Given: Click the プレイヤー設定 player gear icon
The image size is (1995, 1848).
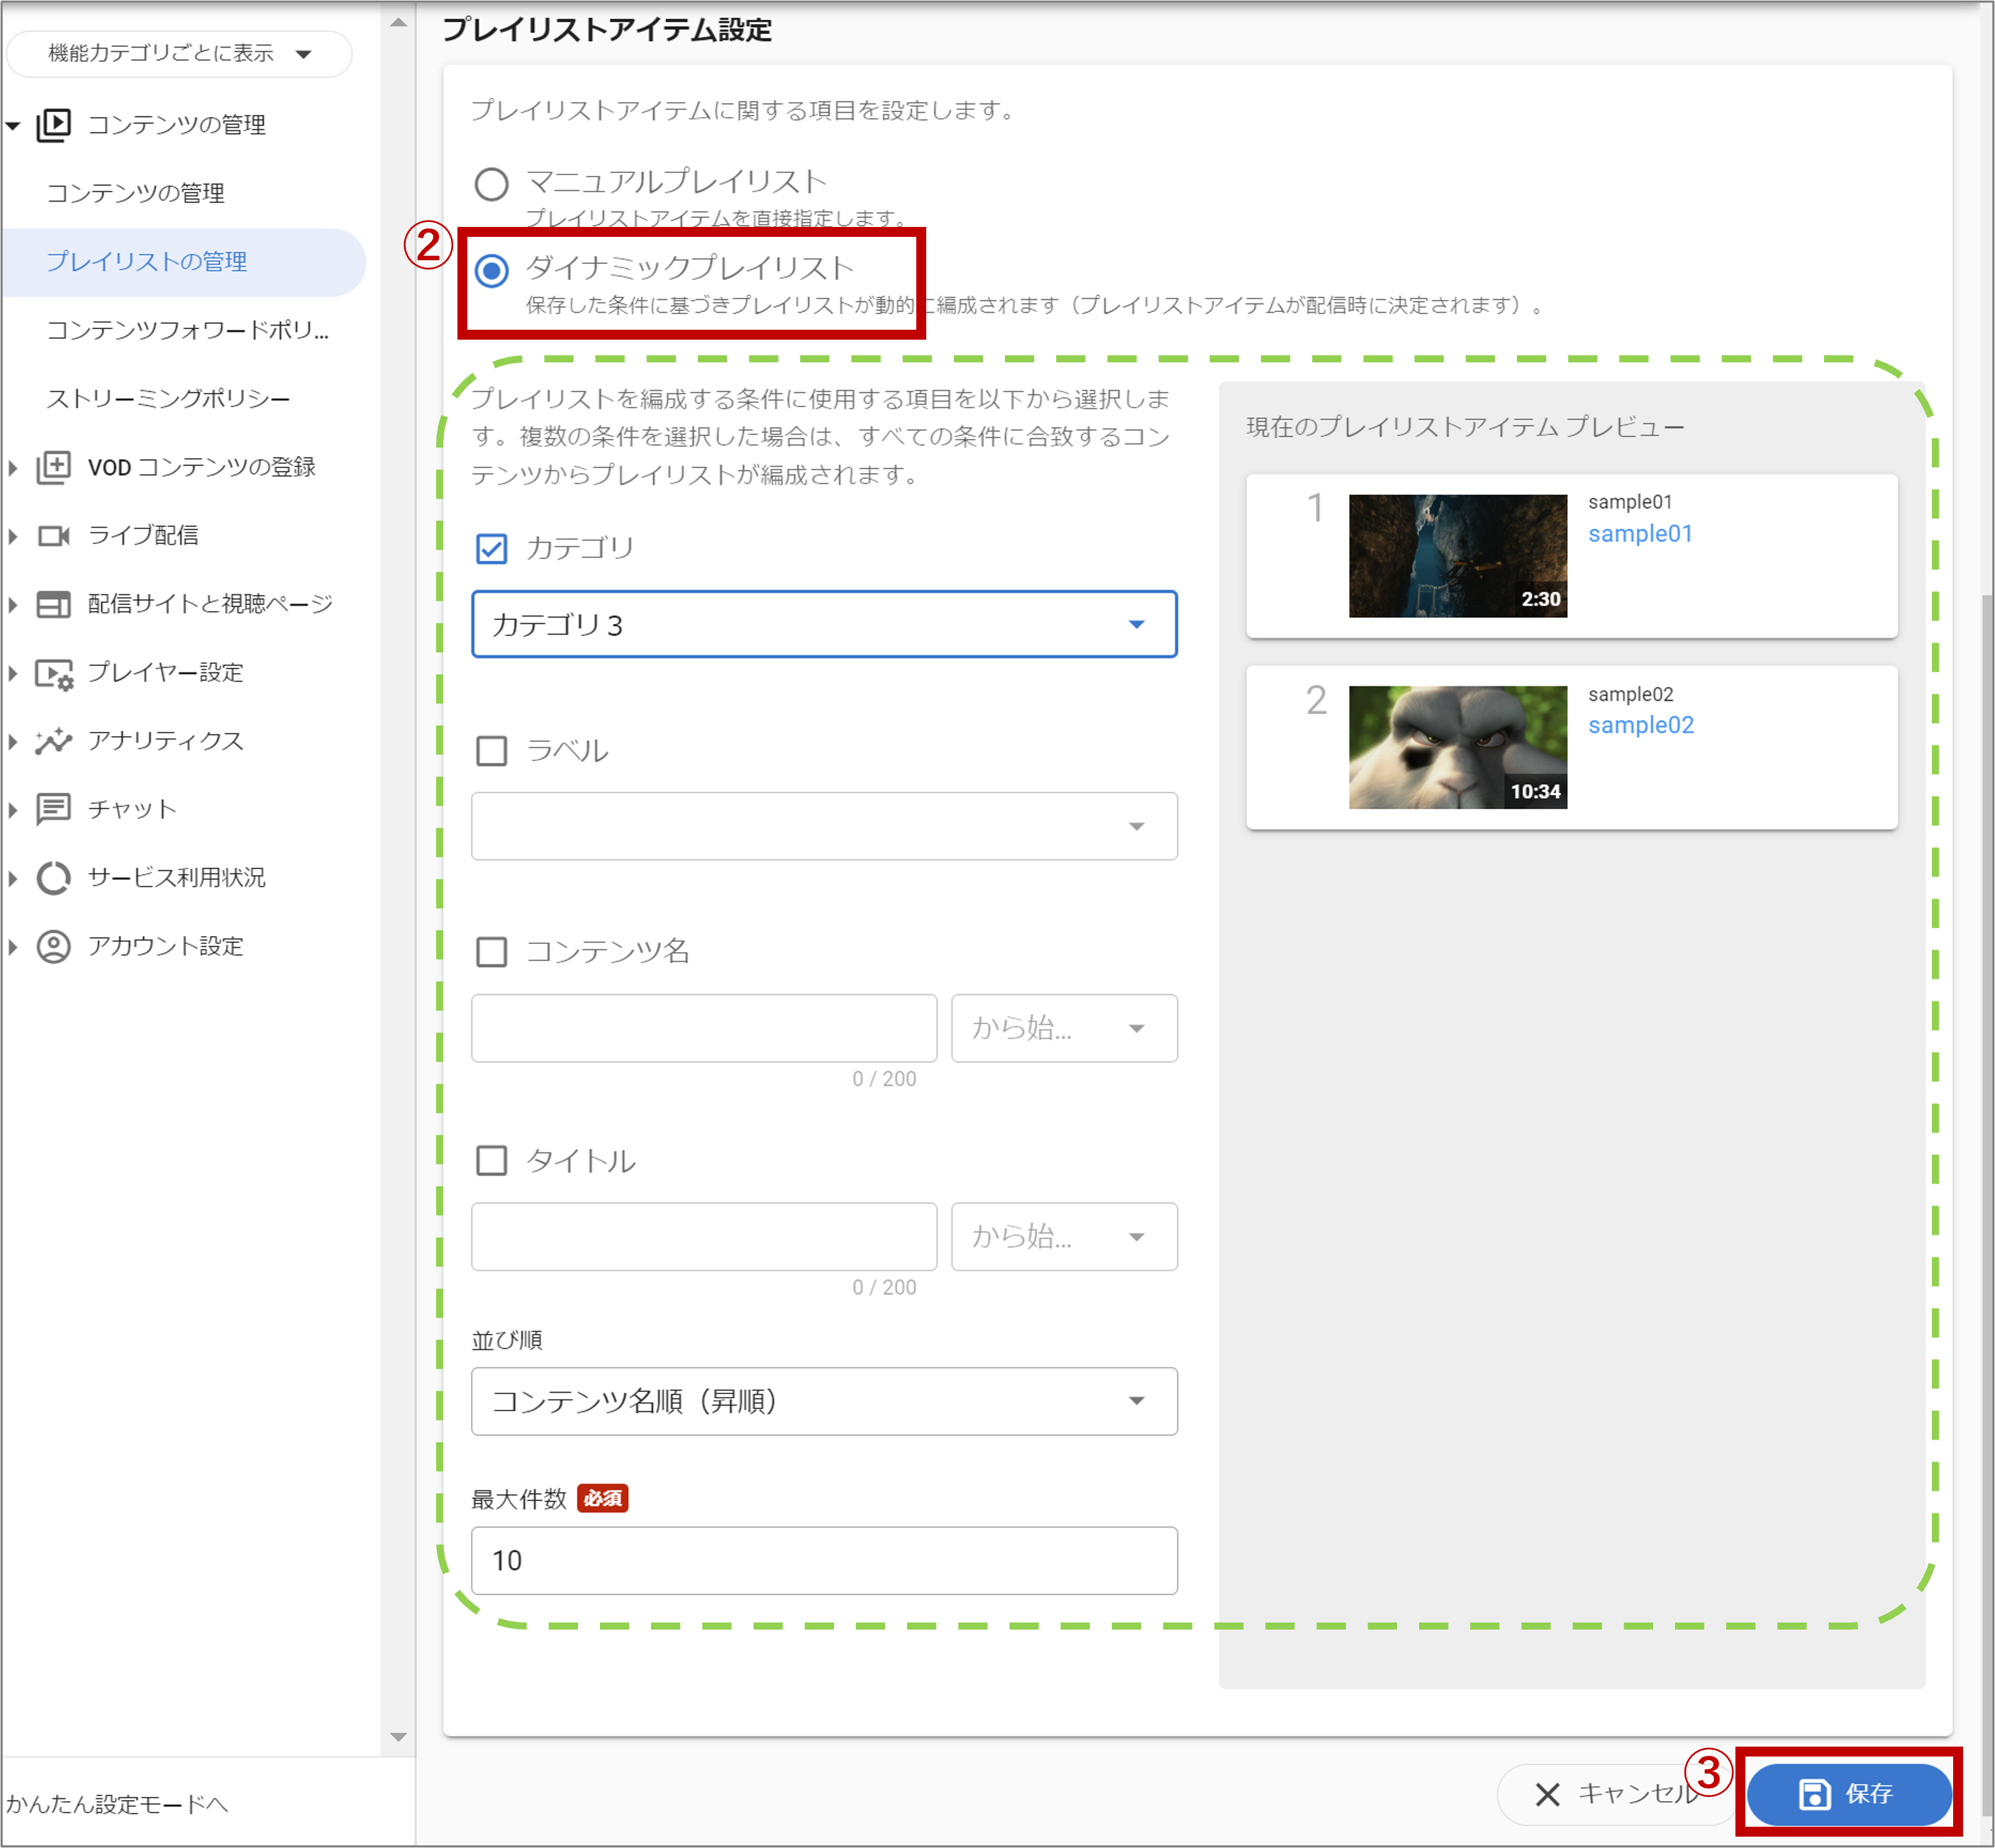Looking at the screenshot, I should click(x=53, y=673).
